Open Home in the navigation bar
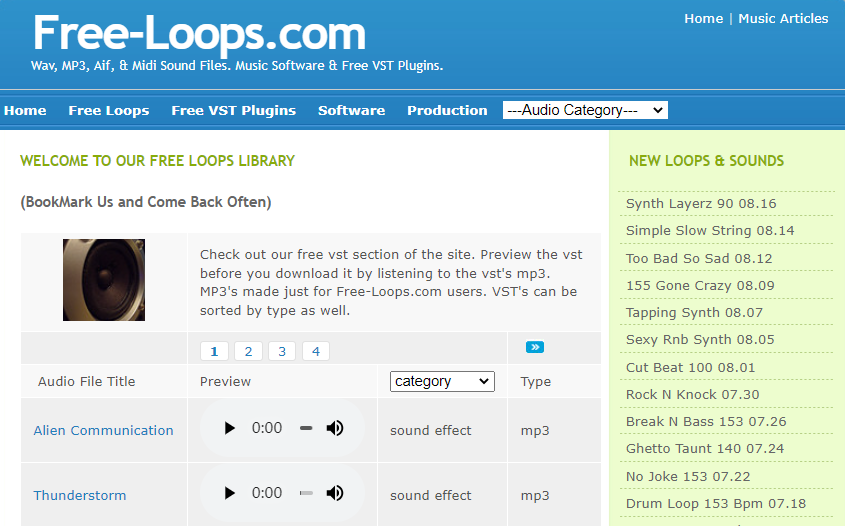Image resolution: width=845 pixels, height=526 pixels. 25,110
